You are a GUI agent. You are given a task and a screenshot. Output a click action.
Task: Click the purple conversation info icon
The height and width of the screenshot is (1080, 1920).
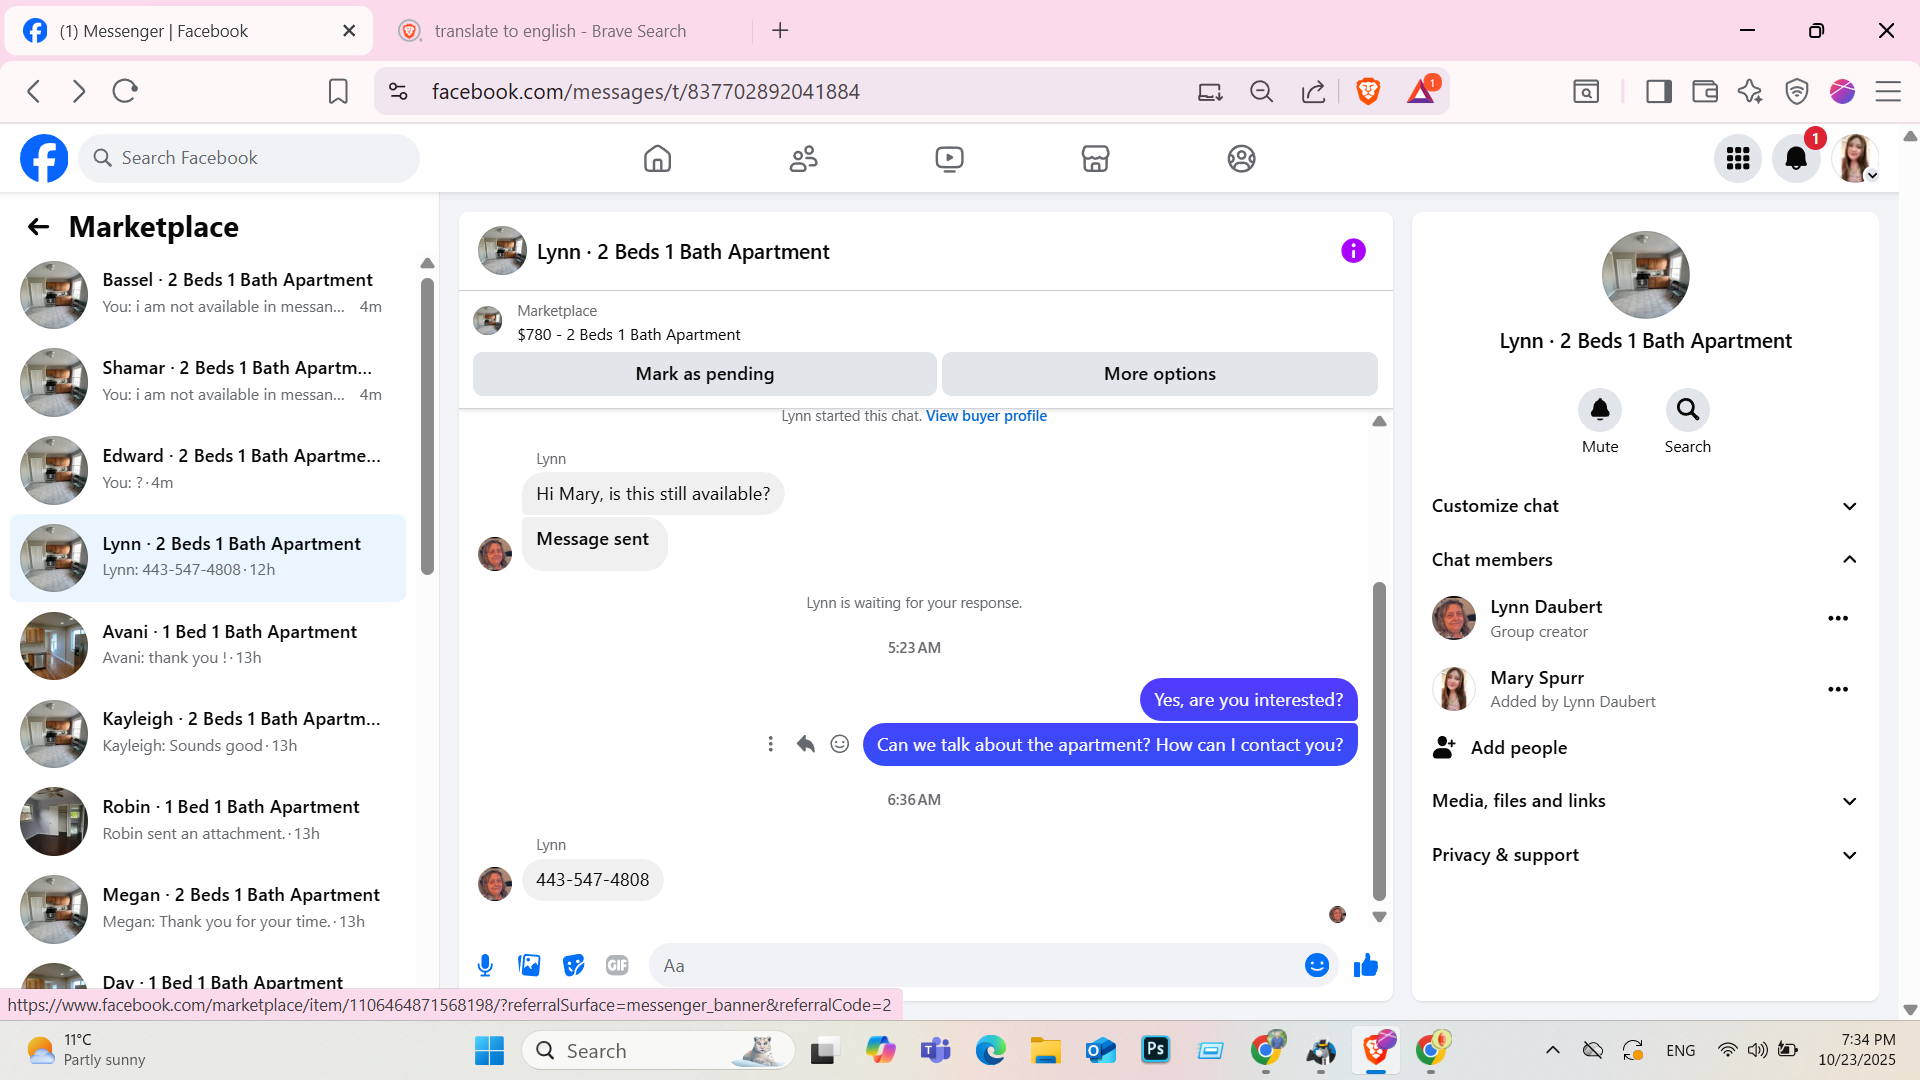coord(1353,251)
